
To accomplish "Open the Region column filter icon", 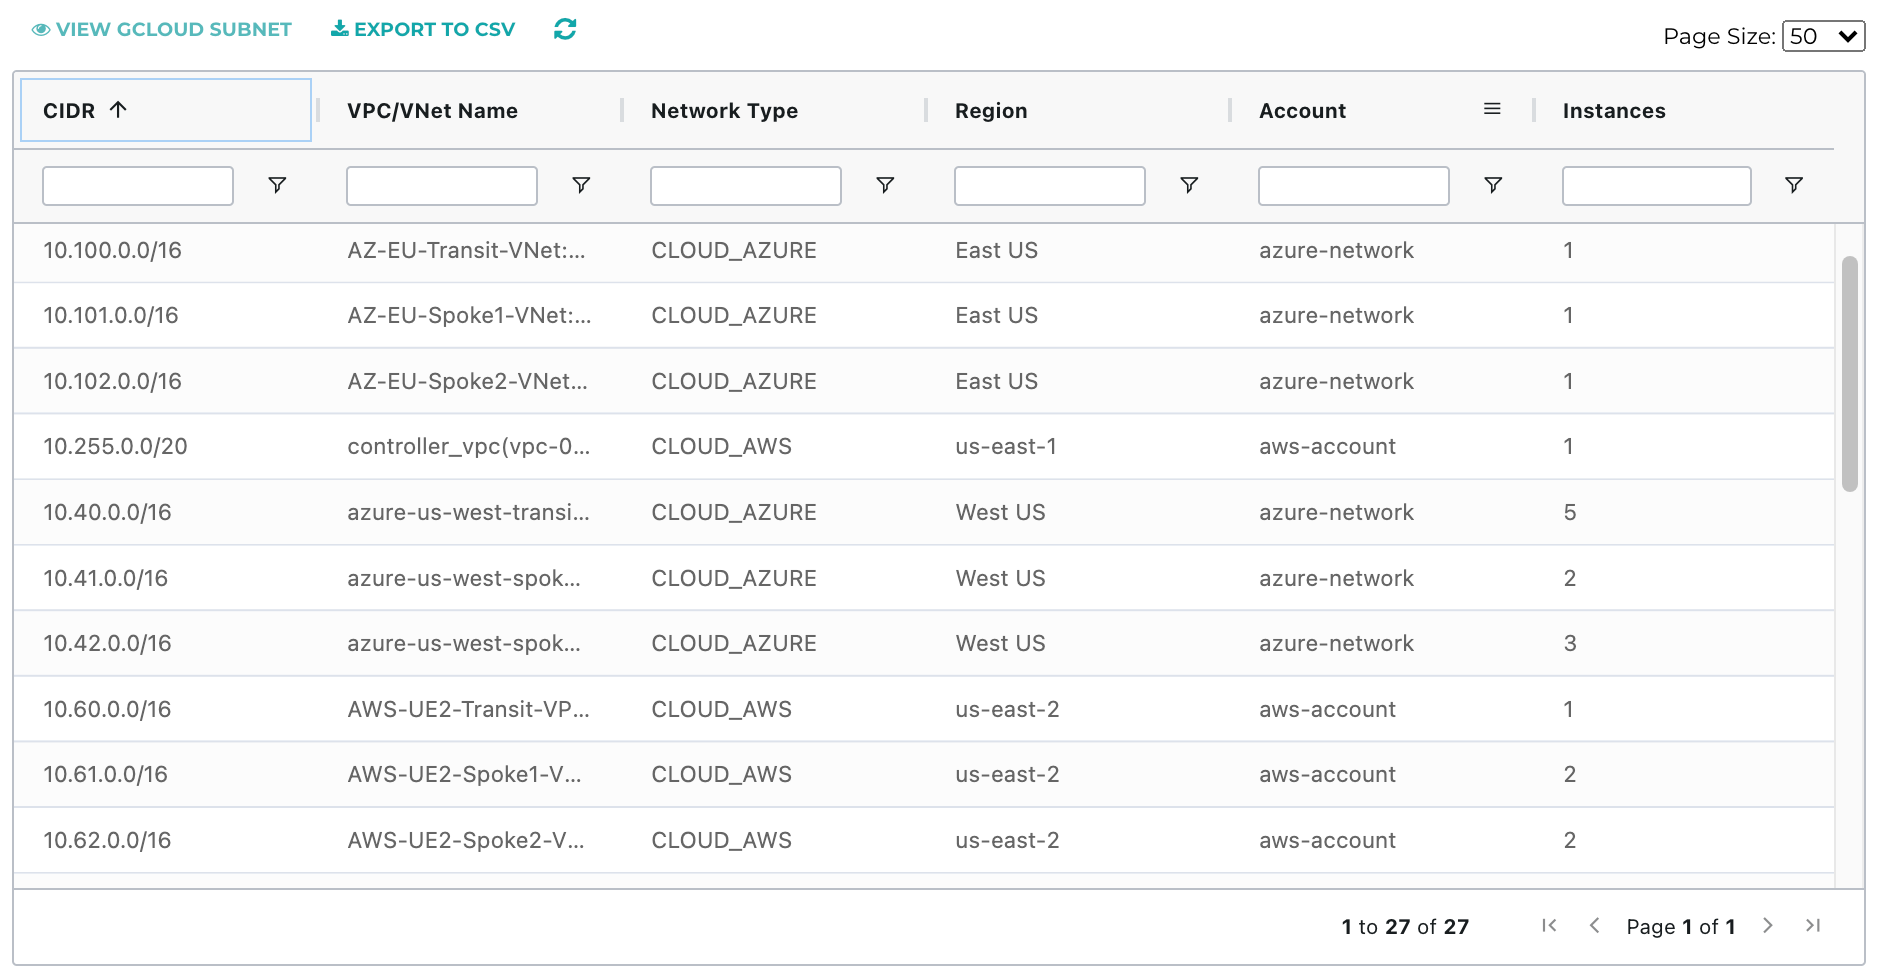I will (x=1189, y=185).
